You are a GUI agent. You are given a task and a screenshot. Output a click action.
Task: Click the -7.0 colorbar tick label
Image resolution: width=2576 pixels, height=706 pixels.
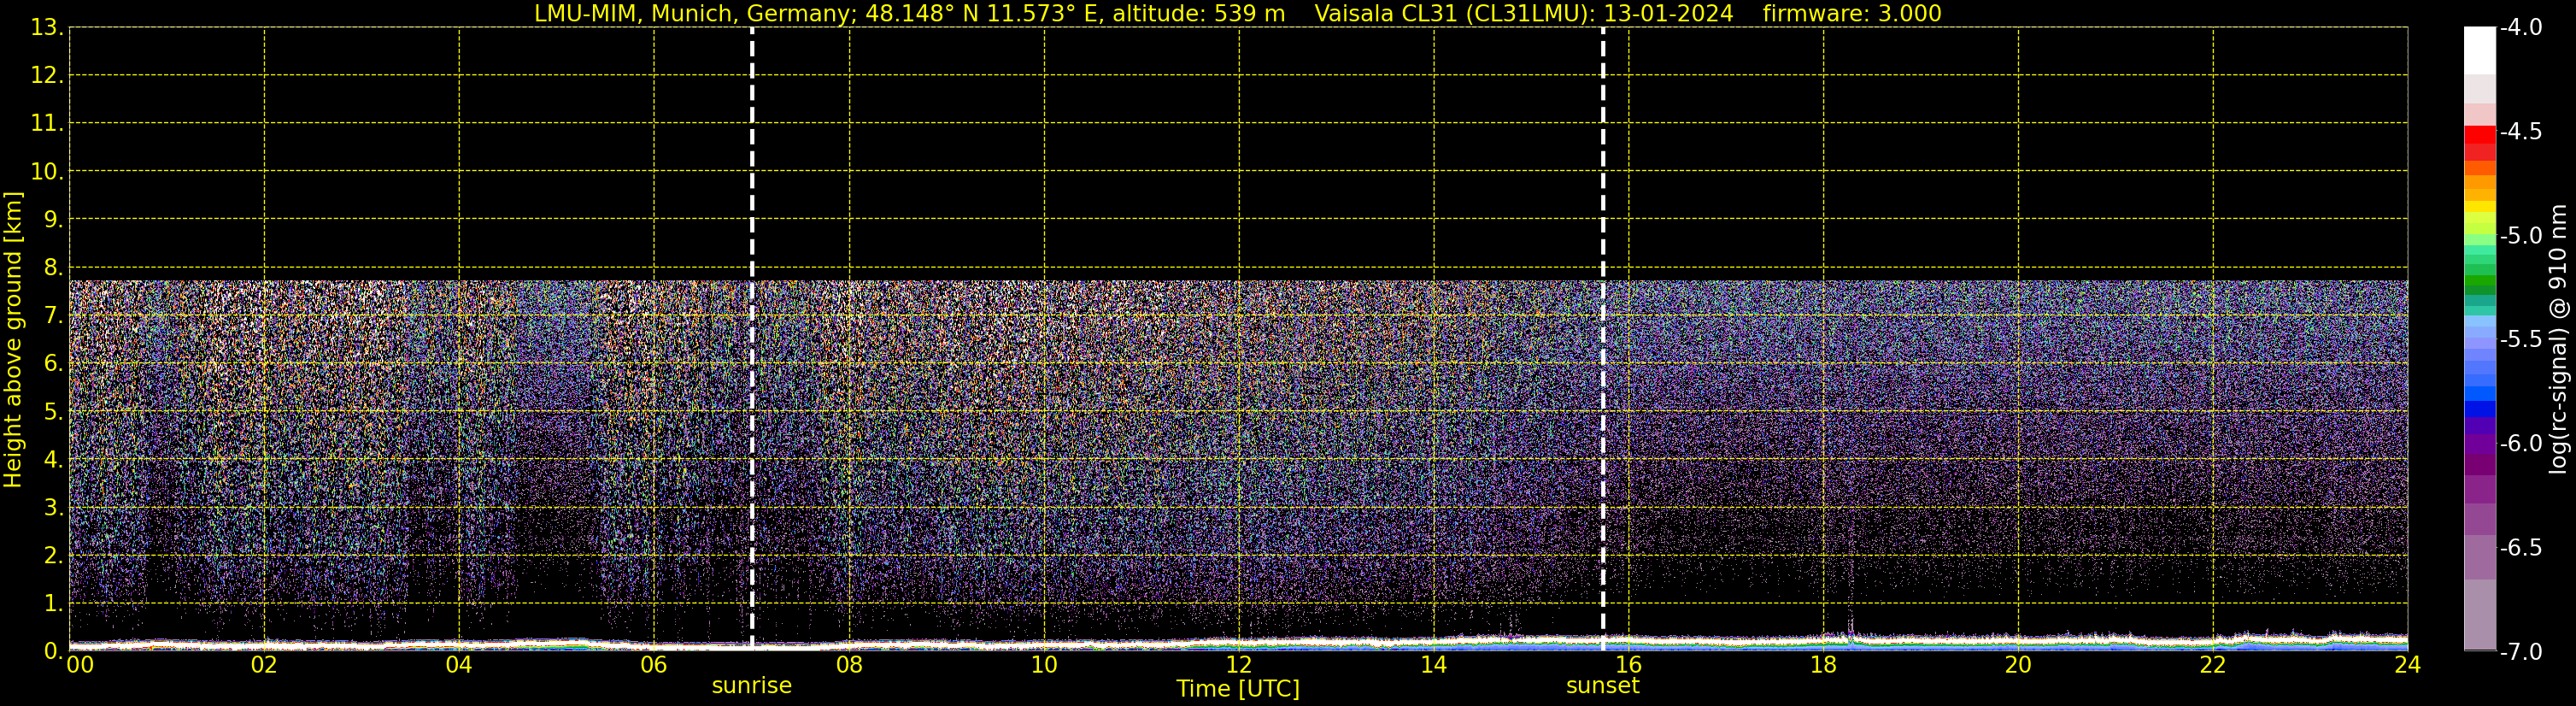pyautogui.click(x=2520, y=652)
